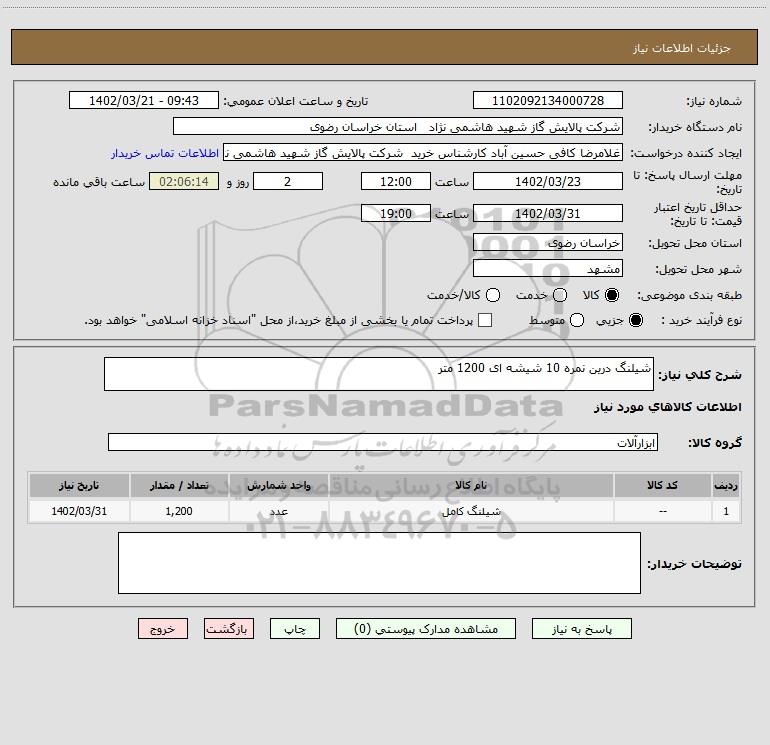This screenshot has height=745, width=770.
Task: Click the شرح کلی نیاز description box
Action: coord(379,374)
